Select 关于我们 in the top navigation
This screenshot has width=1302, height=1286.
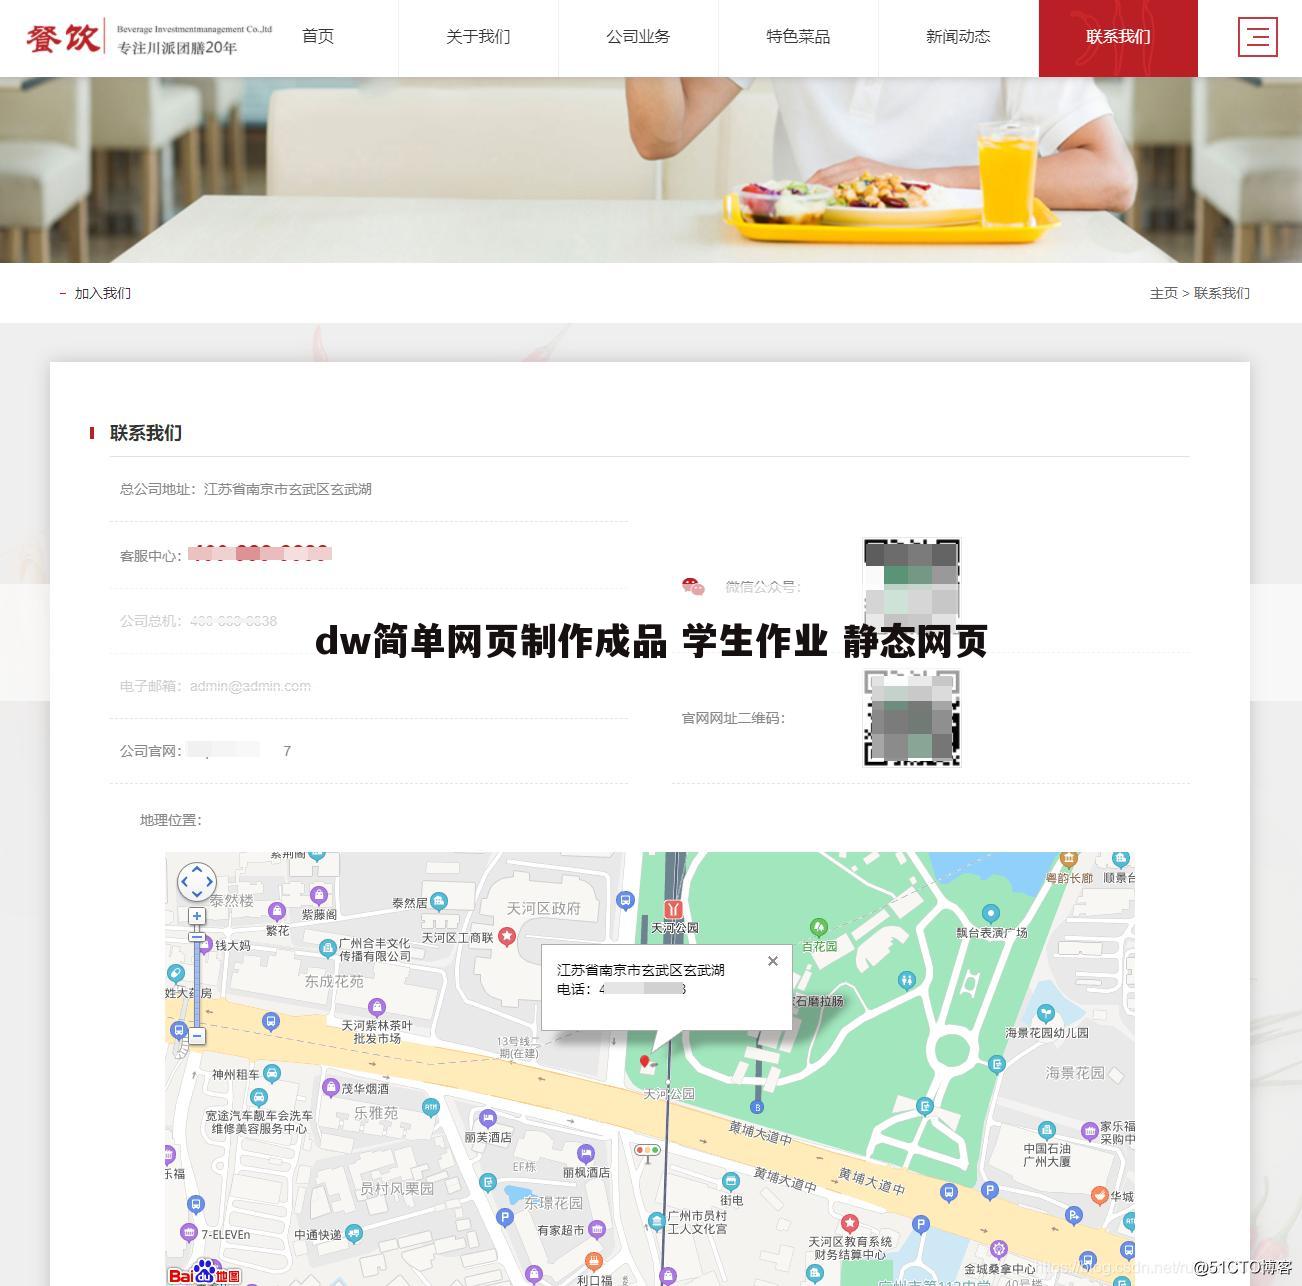pos(478,37)
